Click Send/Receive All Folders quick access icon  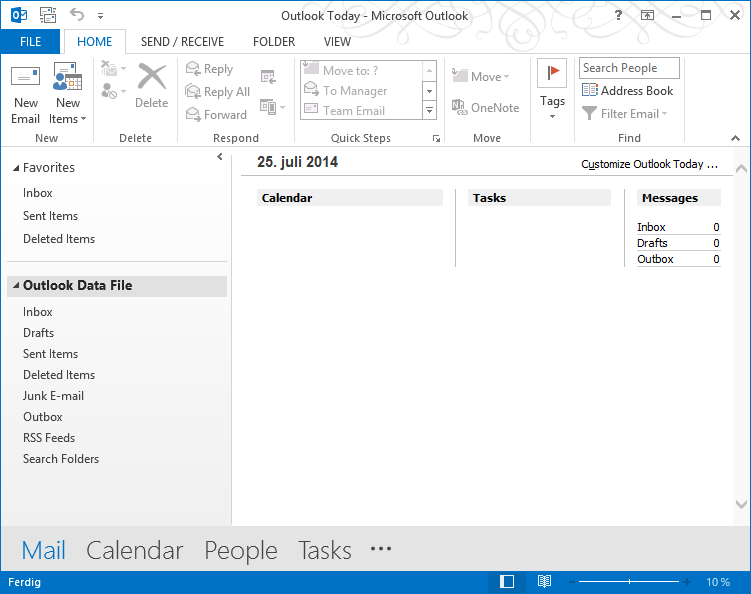(48, 15)
